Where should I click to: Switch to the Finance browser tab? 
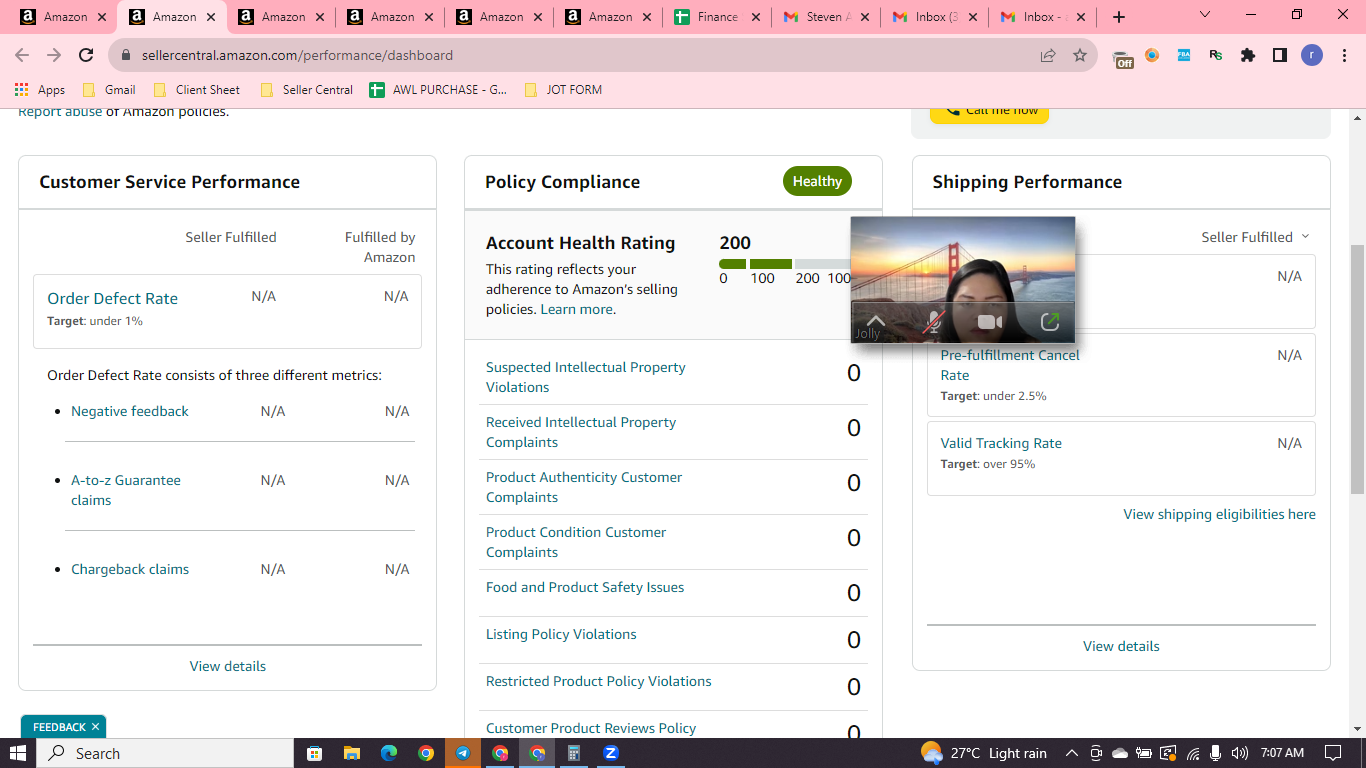716,17
